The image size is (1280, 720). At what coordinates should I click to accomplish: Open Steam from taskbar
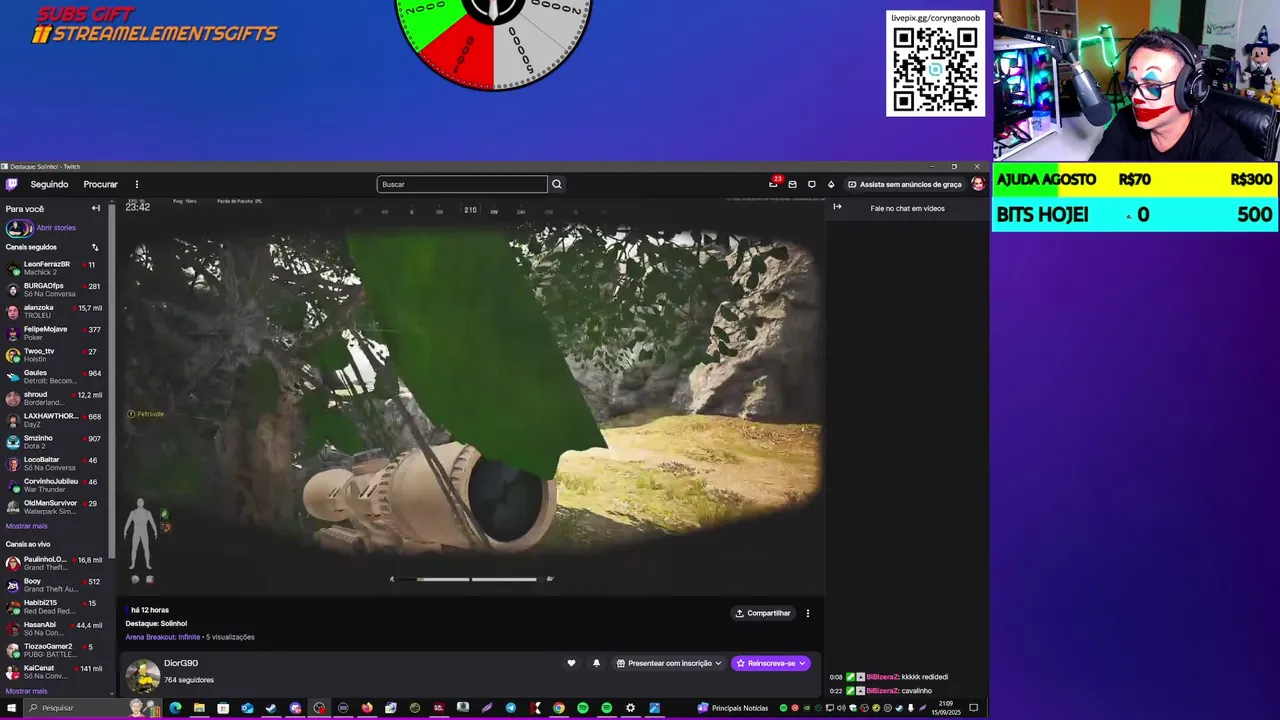[x=271, y=708]
